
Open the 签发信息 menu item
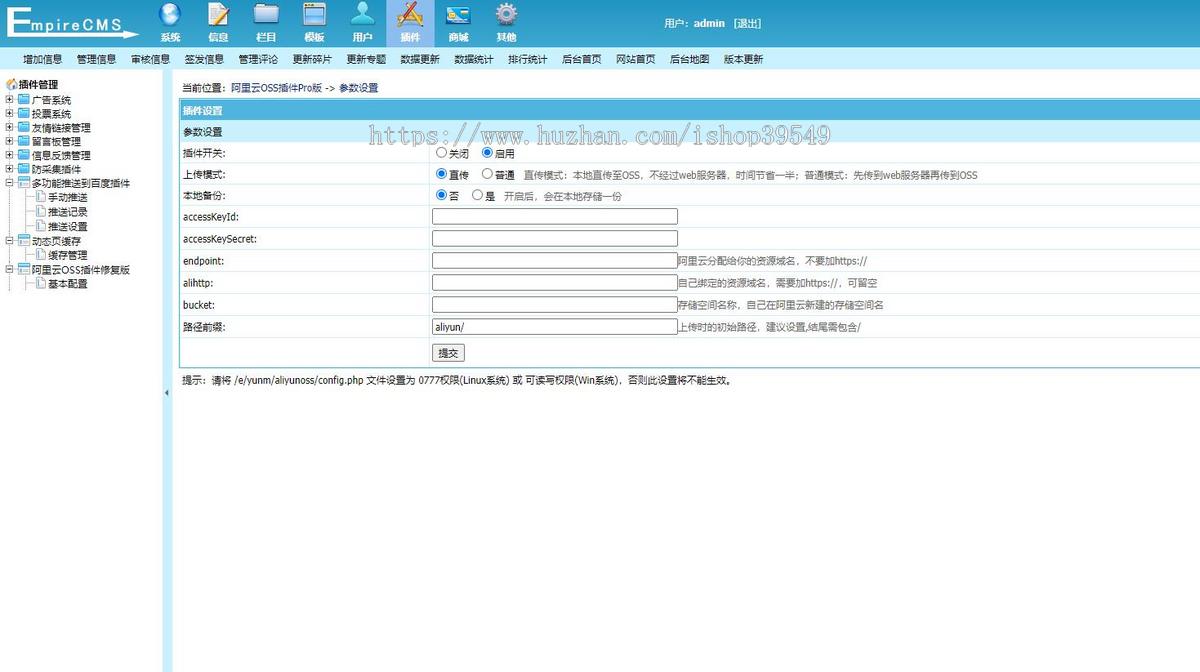(204, 59)
